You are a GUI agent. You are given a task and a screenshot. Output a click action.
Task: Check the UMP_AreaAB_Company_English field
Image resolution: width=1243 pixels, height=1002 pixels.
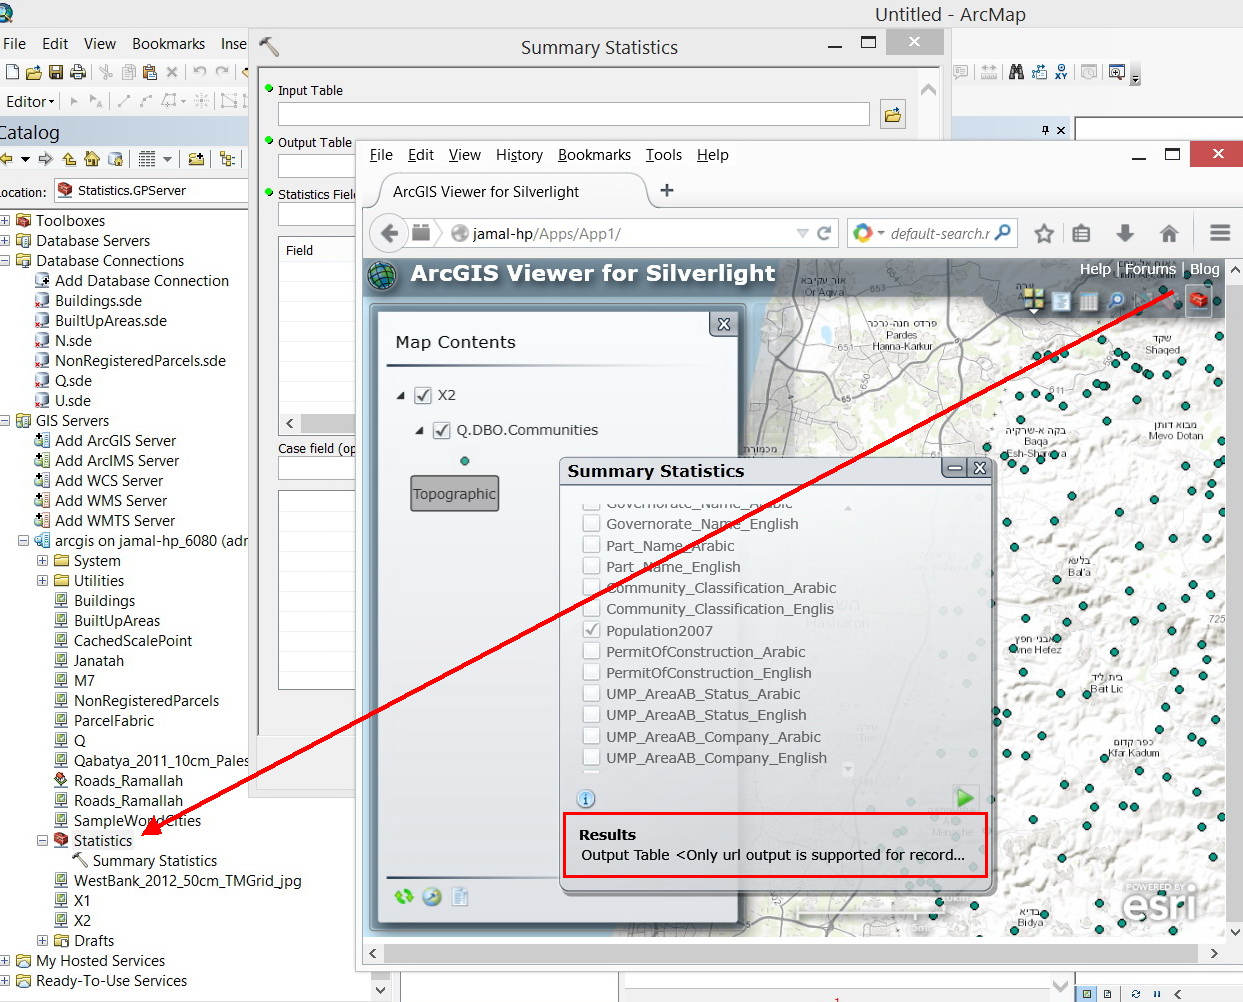pyautogui.click(x=591, y=757)
